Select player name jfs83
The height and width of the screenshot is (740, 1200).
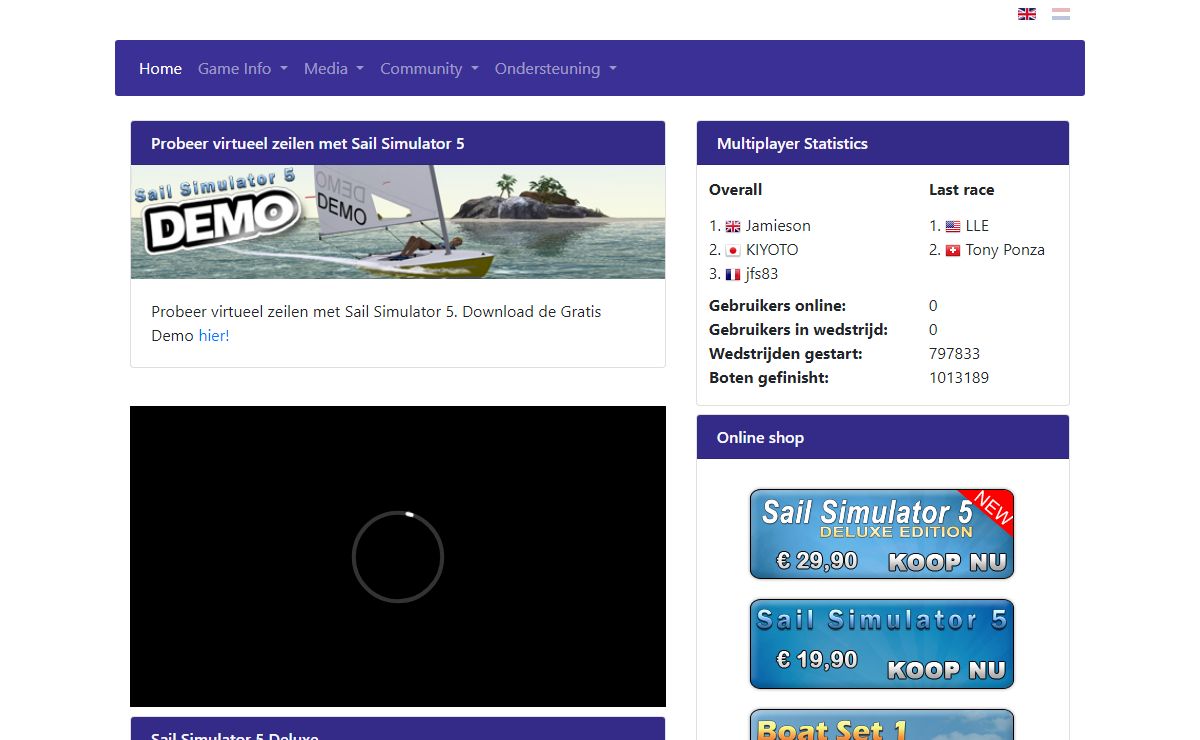(x=762, y=274)
